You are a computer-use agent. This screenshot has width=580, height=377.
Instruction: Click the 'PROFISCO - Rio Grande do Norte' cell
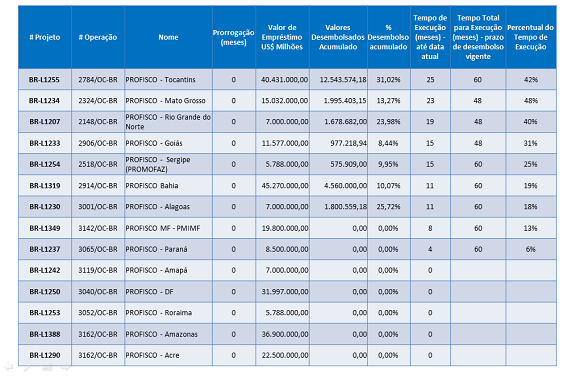coord(168,122)
